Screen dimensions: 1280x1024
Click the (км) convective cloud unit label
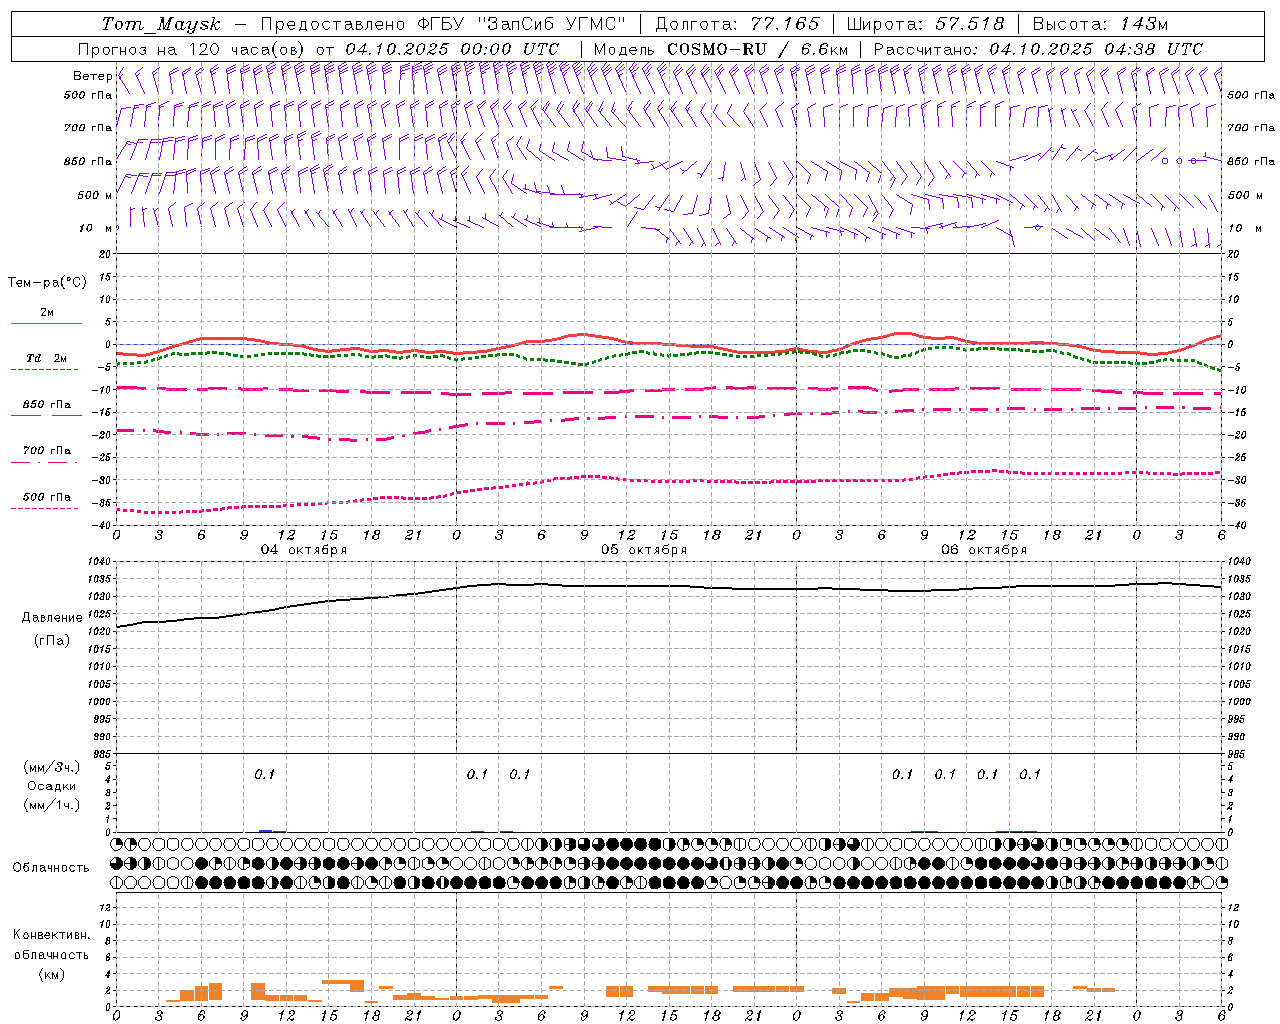click(52, 974)
